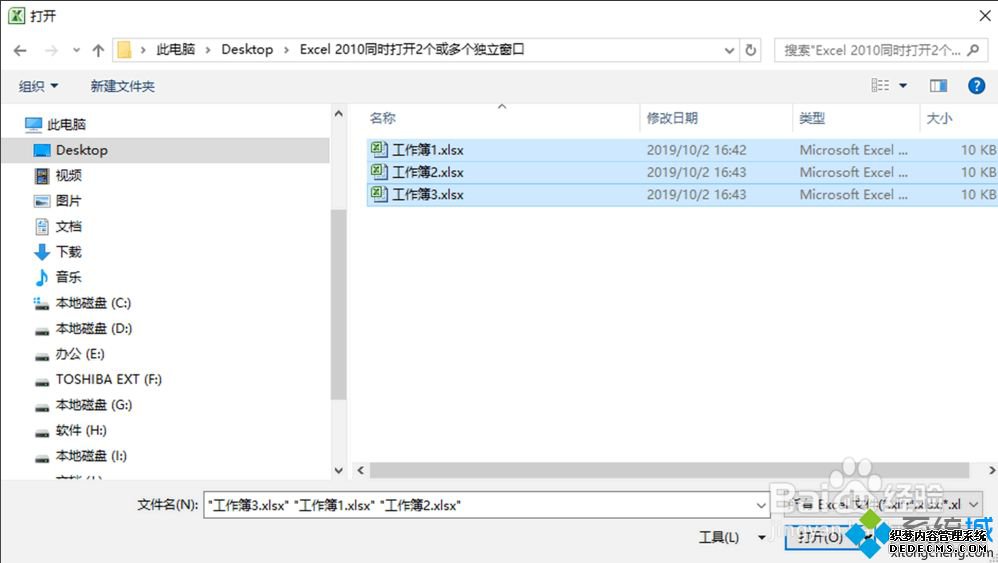Screen dimensions: 998x563
Task: Click navigation pane scroll up arrow
Action: coord(339,114)
